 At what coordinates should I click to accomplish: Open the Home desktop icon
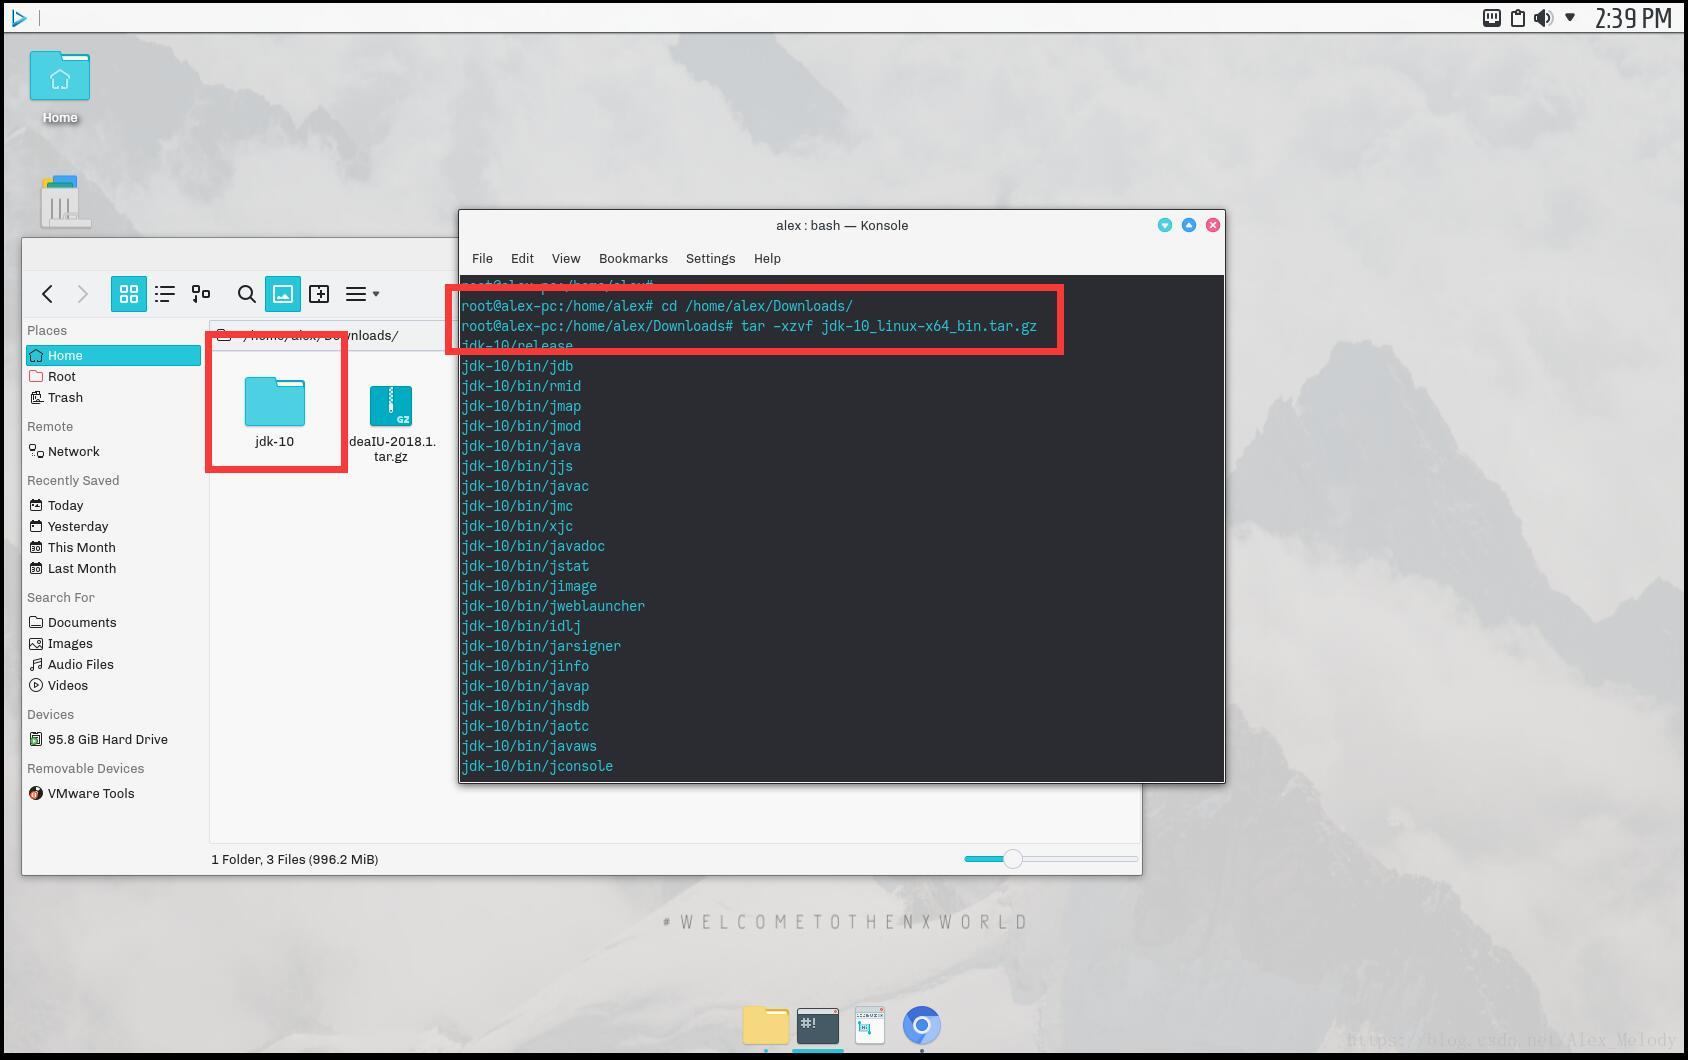point(60,87)
